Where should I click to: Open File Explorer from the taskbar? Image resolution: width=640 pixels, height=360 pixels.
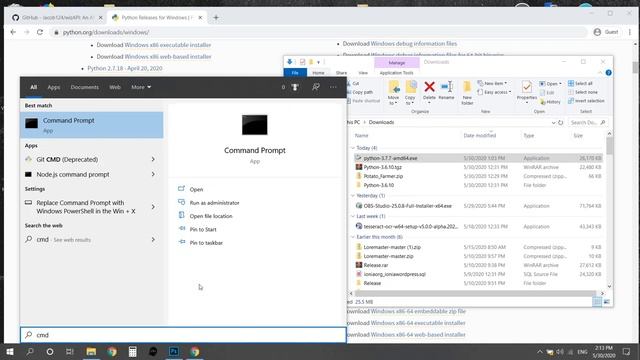point(91,351)
